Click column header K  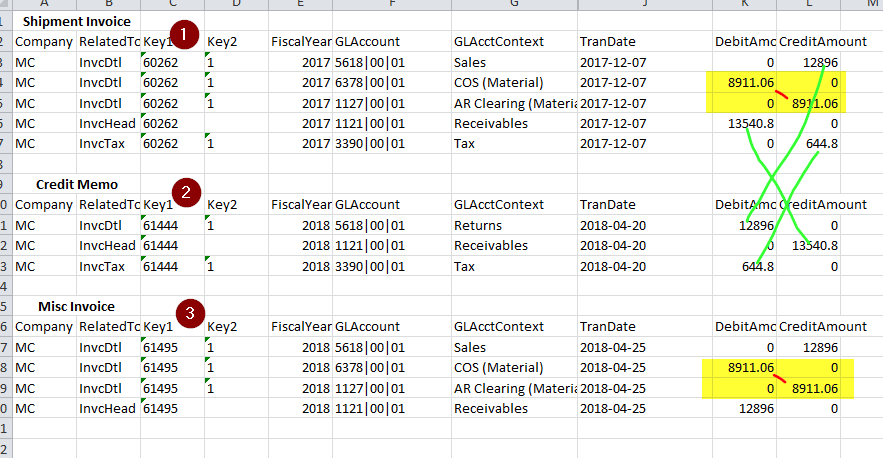click(744, 4)
